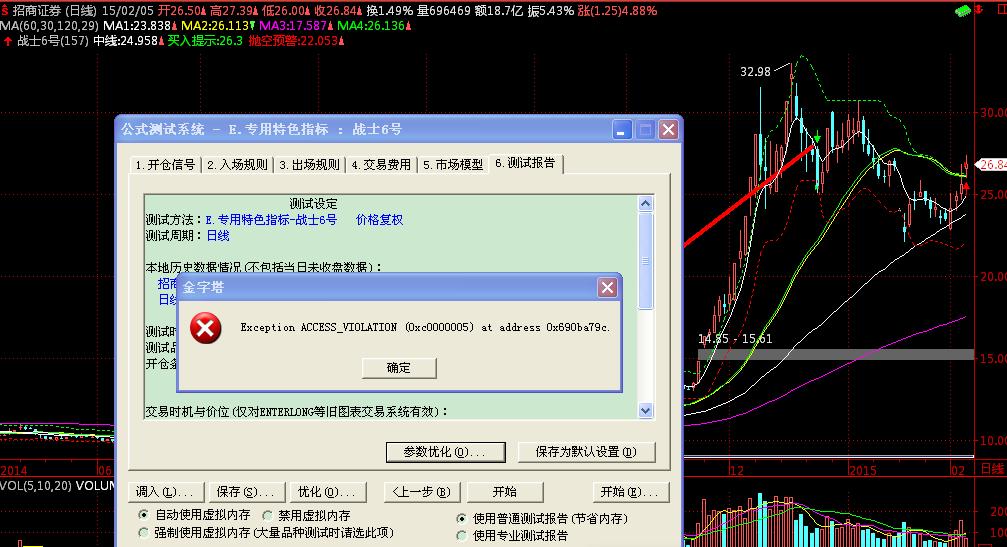Minimize the 公式测试系统 window
This screenshot has height=547, width=1007.
(x=622, y=129)
